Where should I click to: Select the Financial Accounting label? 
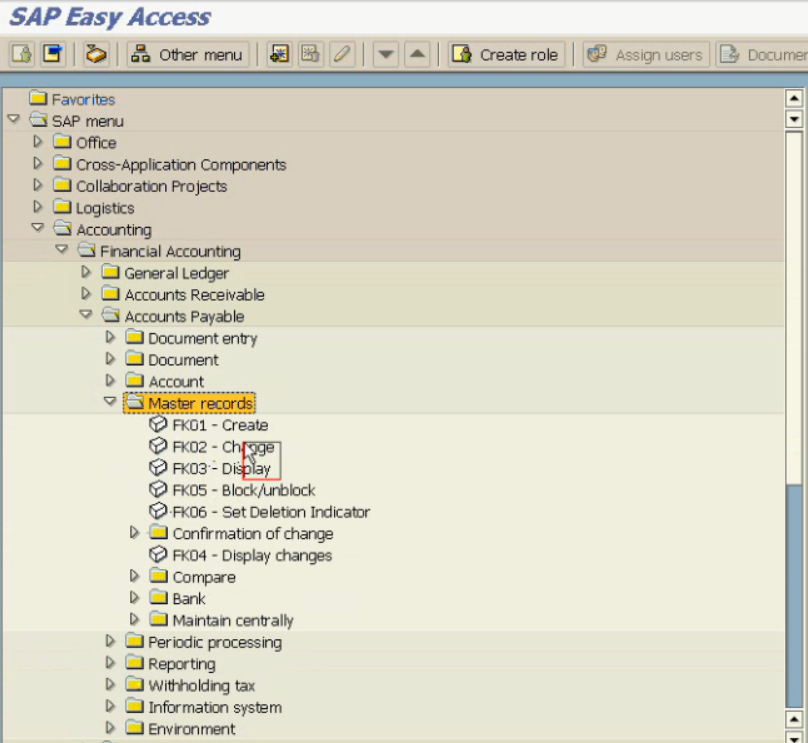coord(170,251)
